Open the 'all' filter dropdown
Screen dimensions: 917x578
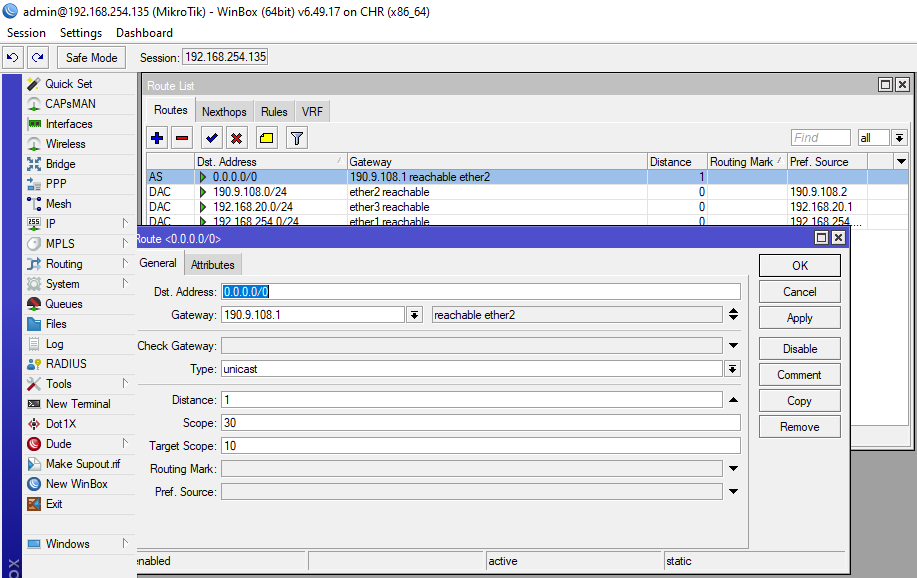(x=899, y=137)
